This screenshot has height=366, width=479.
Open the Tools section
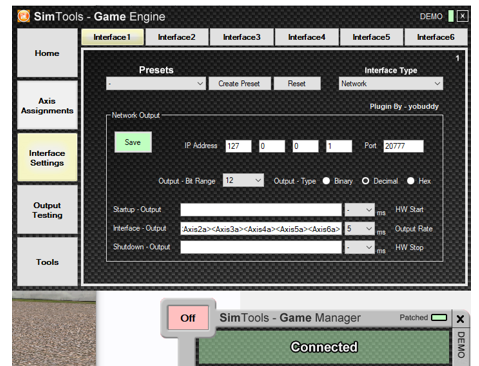pos(47,262)
